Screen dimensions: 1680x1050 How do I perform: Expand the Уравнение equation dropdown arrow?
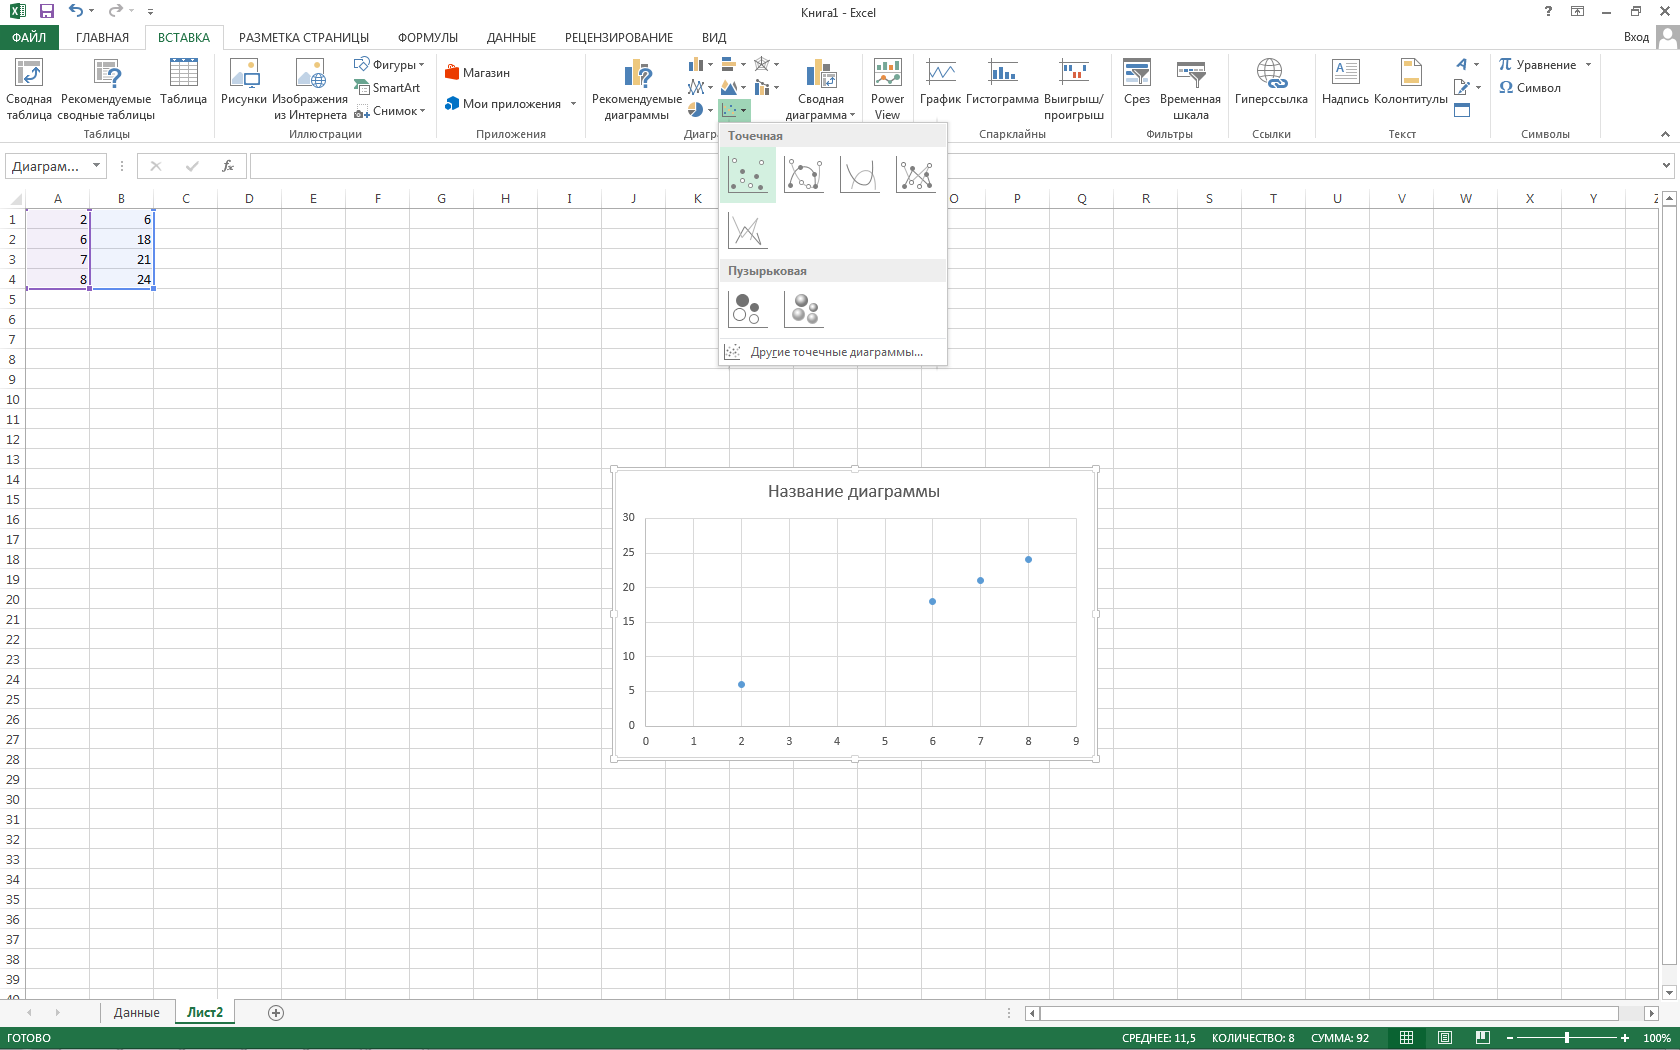tap(1588, 65)
